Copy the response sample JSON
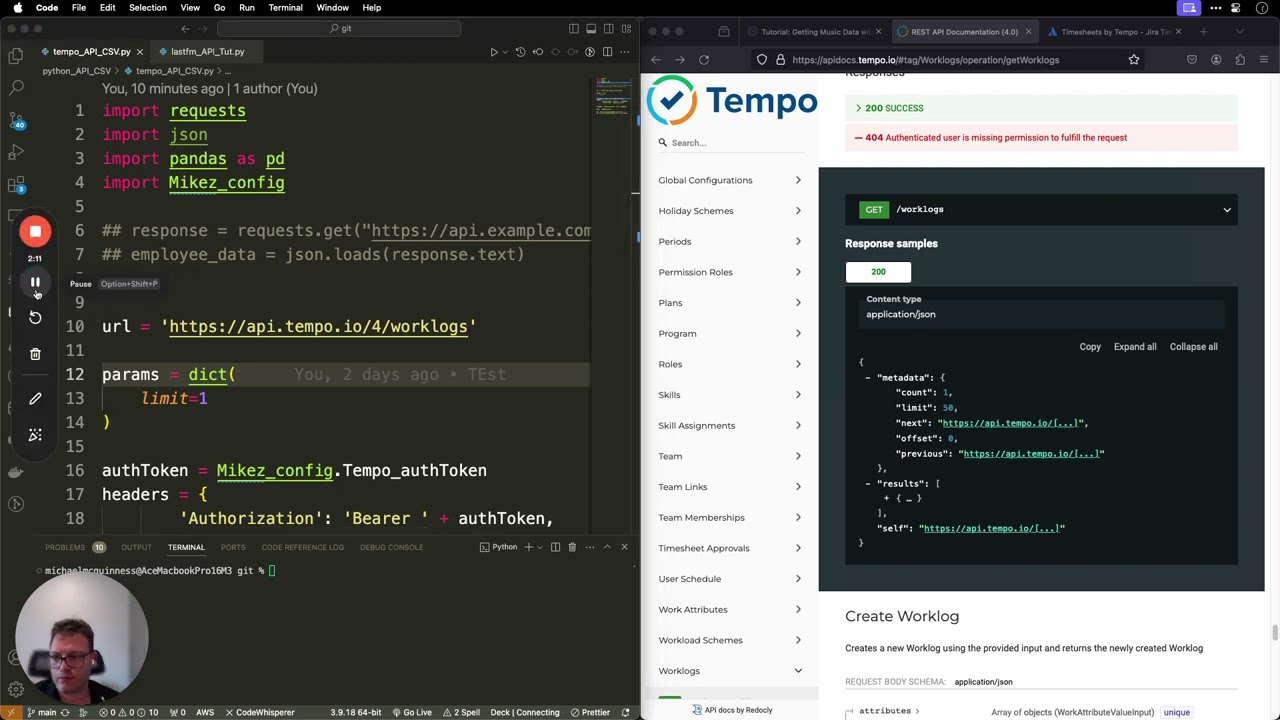This screenshot has height=720, width=1280. pyautogui.click(x=1090, y=347)
